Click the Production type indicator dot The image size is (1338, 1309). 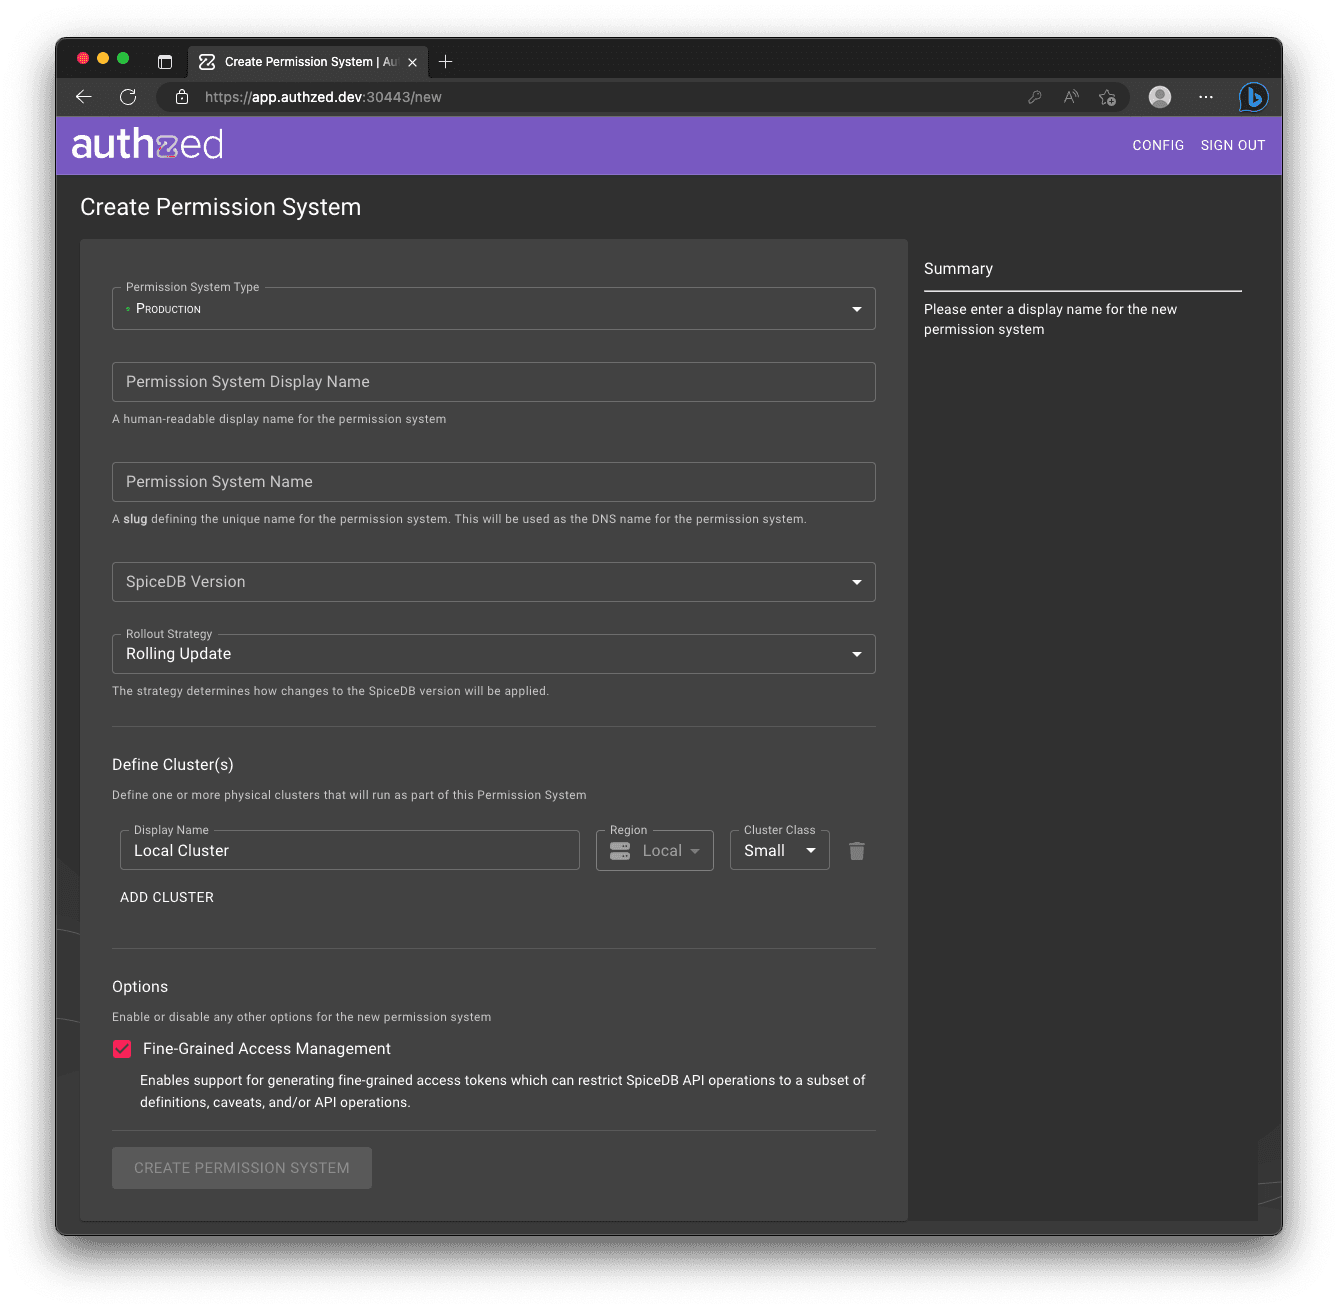tap(129, 309)
